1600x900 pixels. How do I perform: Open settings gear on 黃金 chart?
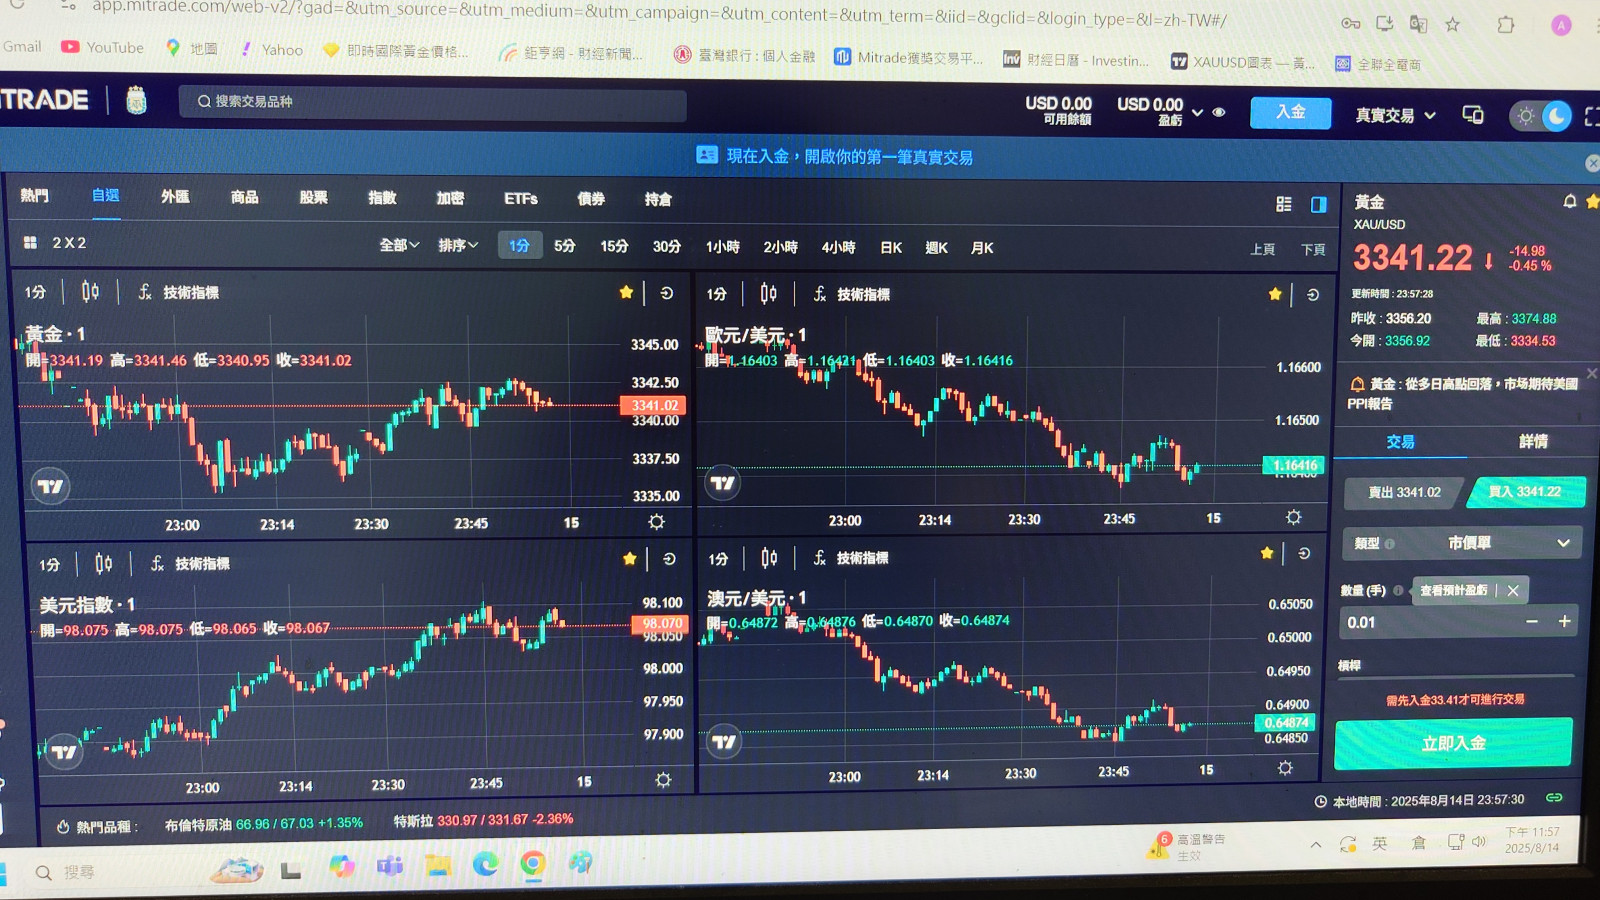pos(656,522)
